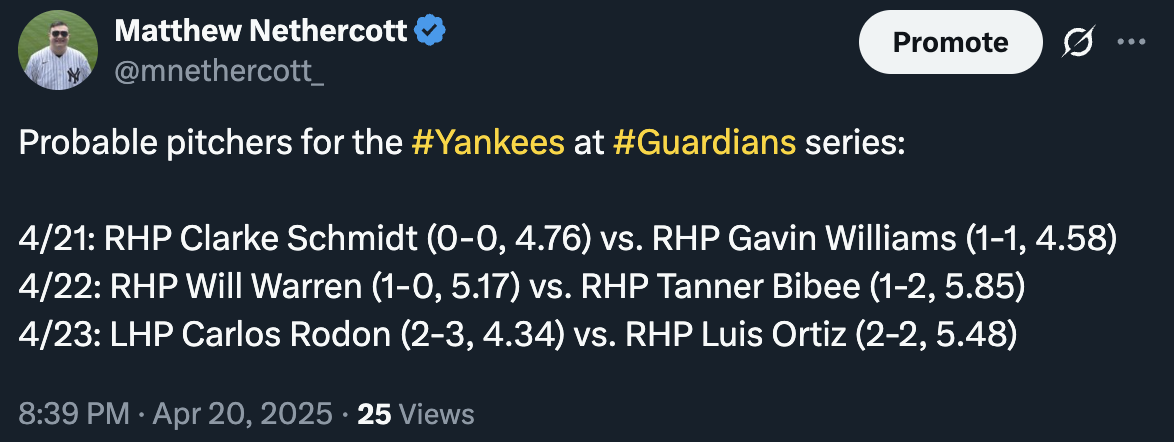Open Matthew Nethercott's profile avatar
1174x442 pixels.
point(58,50)
